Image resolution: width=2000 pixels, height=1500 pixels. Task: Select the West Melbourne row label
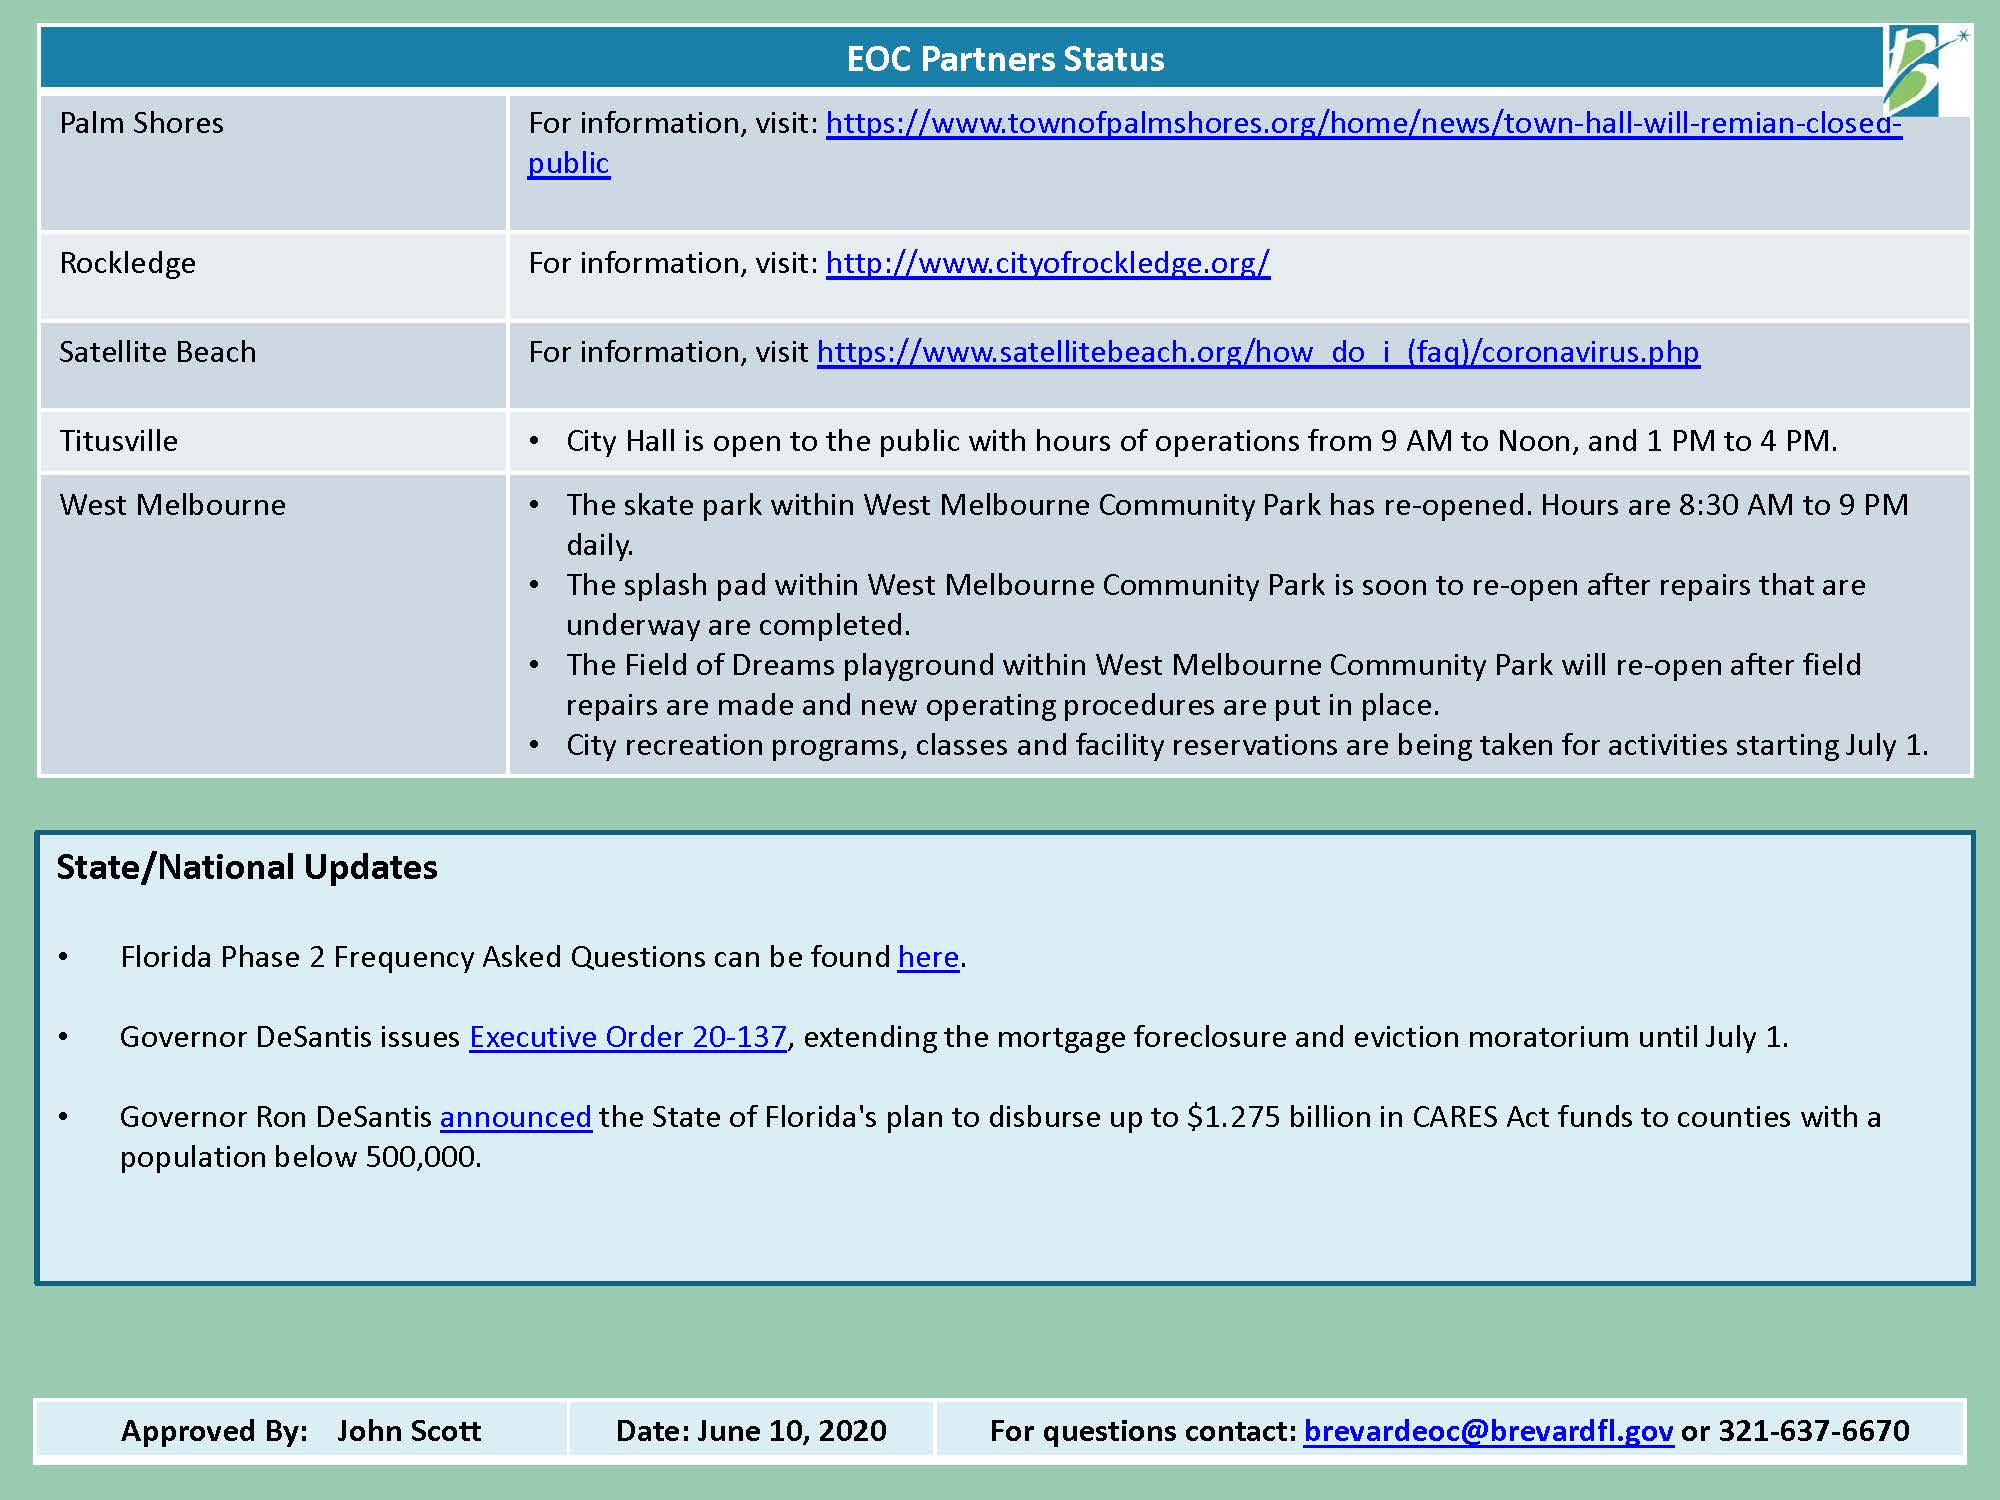click(x=172, y=505)
